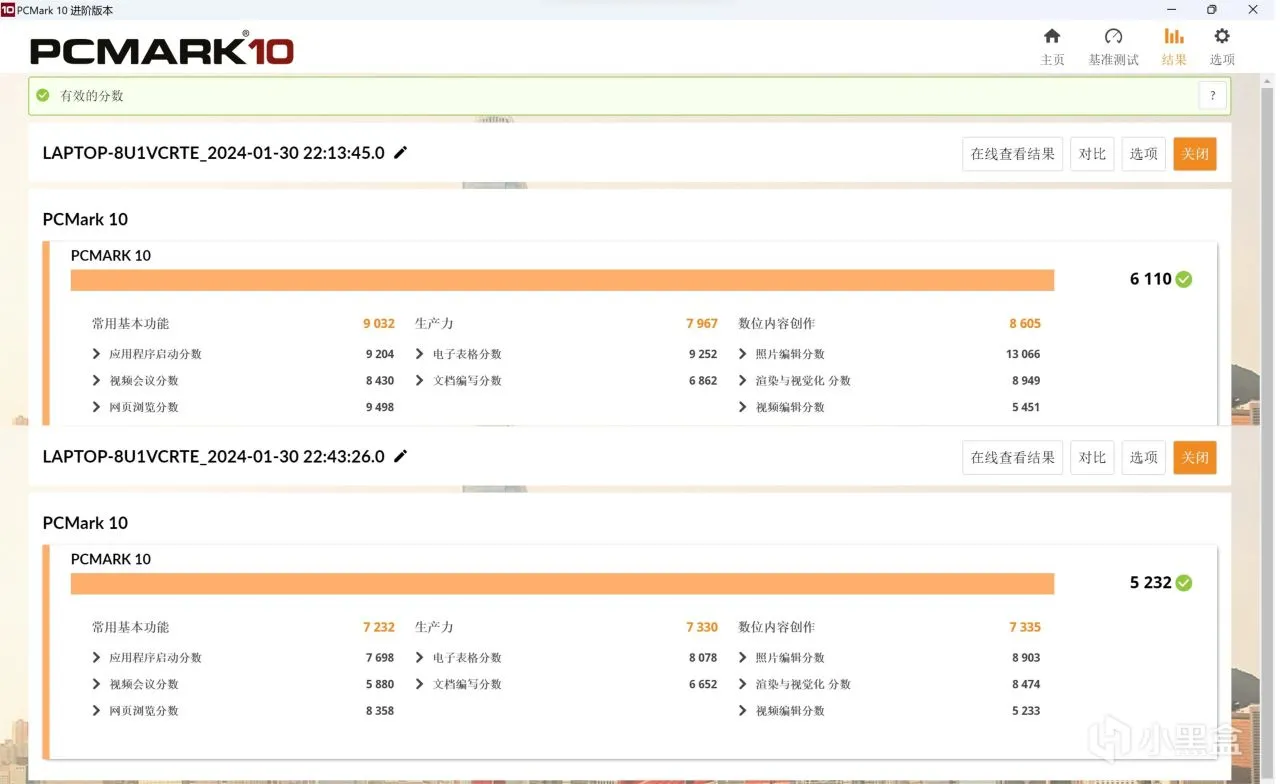Click orange 关闭 for 22:43:26.0 result
Screen dimensions: 1280x784
(x=1195, y=457)
